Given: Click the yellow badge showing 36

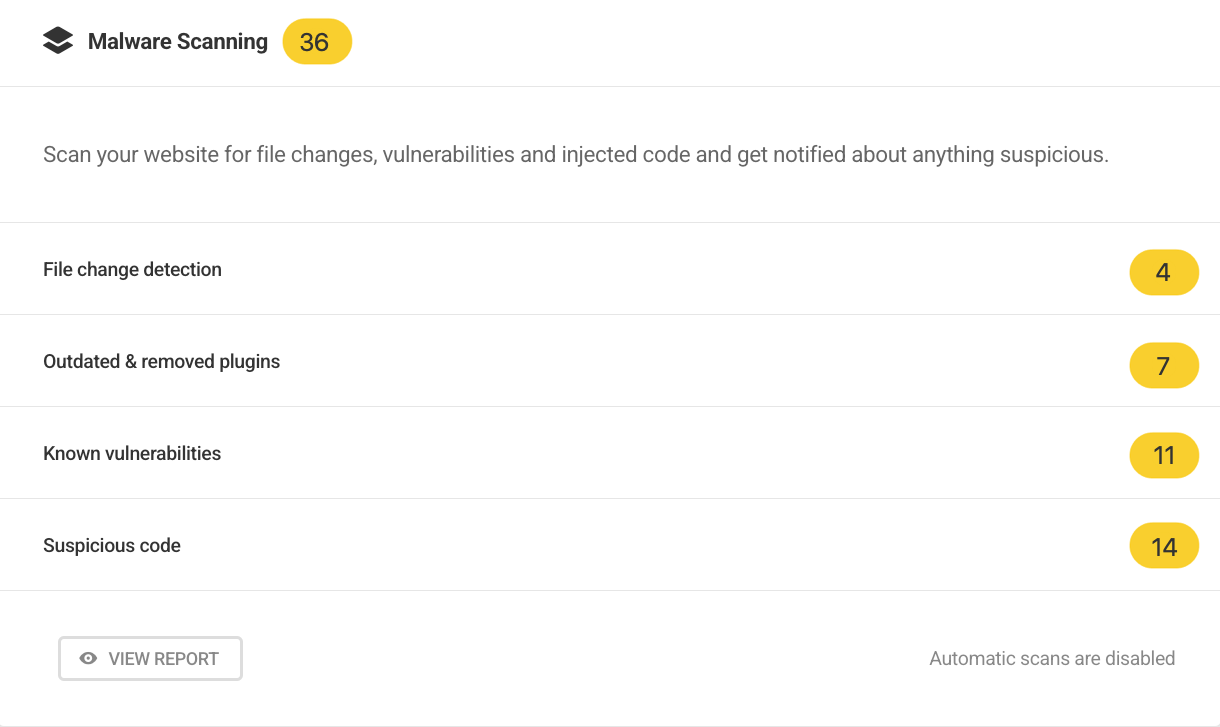Looking at the screenshot, I should click(x=317, y=42).
